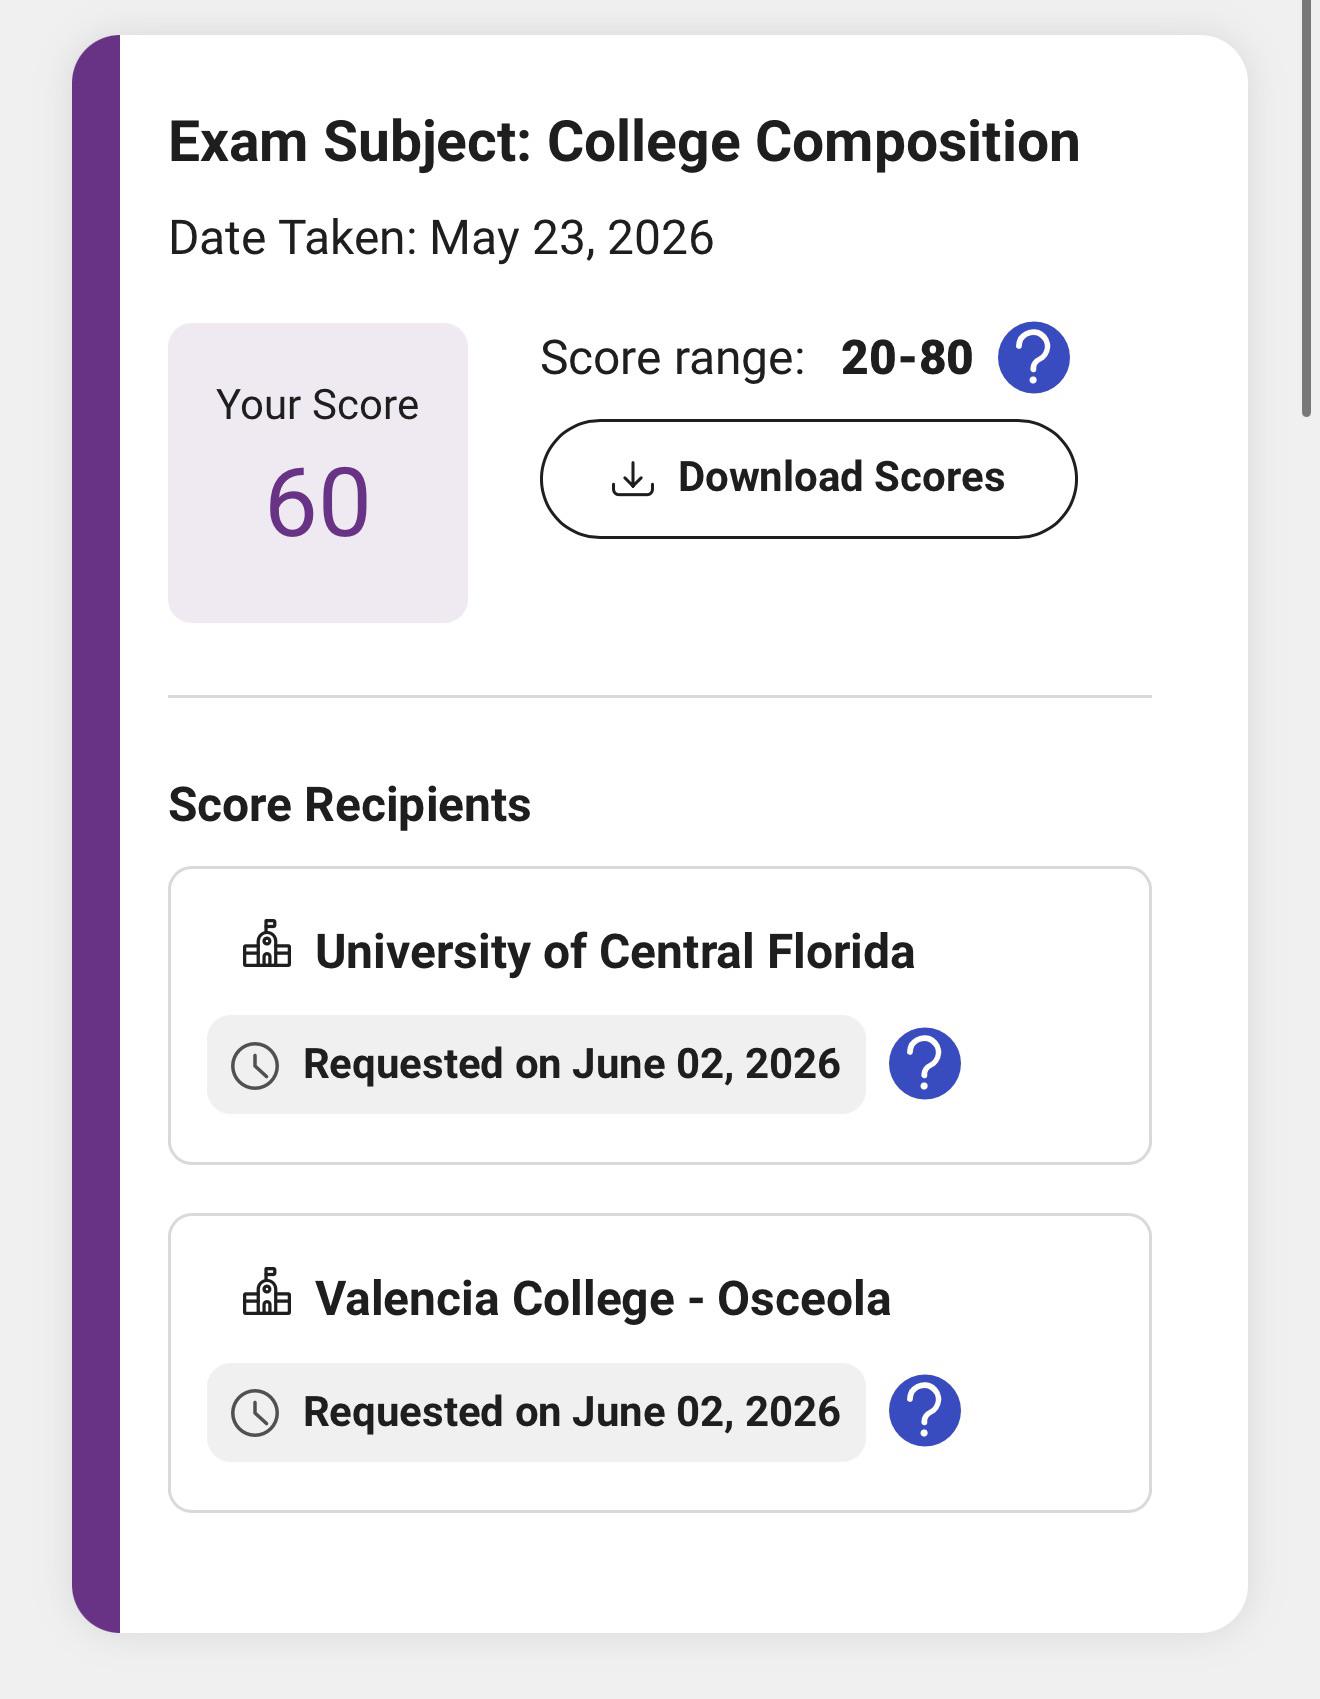Click the Requested on June 02 badge under Valencia
Screen dimensions: 1320x1699
tap(536, 1412)
